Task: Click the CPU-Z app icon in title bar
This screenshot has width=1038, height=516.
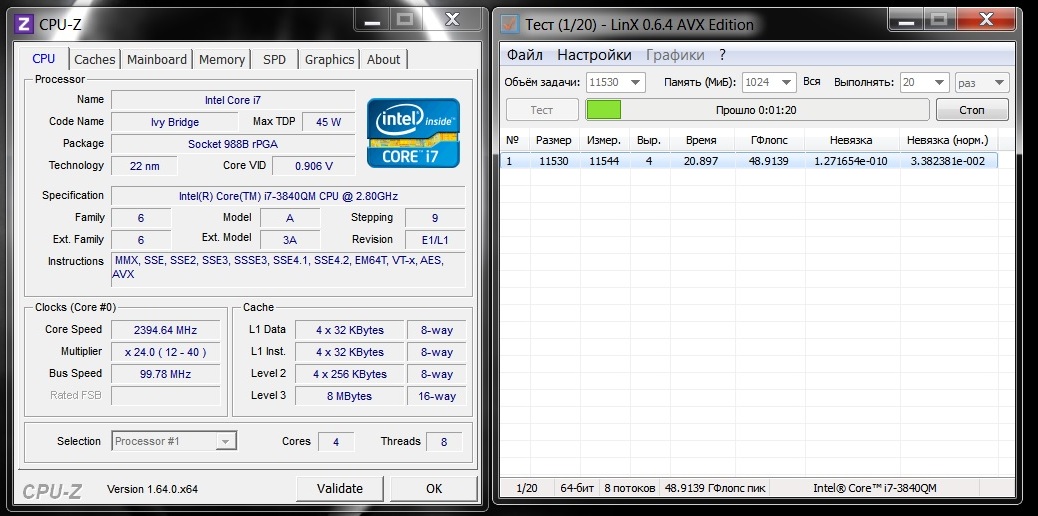Action: [24, 25]
